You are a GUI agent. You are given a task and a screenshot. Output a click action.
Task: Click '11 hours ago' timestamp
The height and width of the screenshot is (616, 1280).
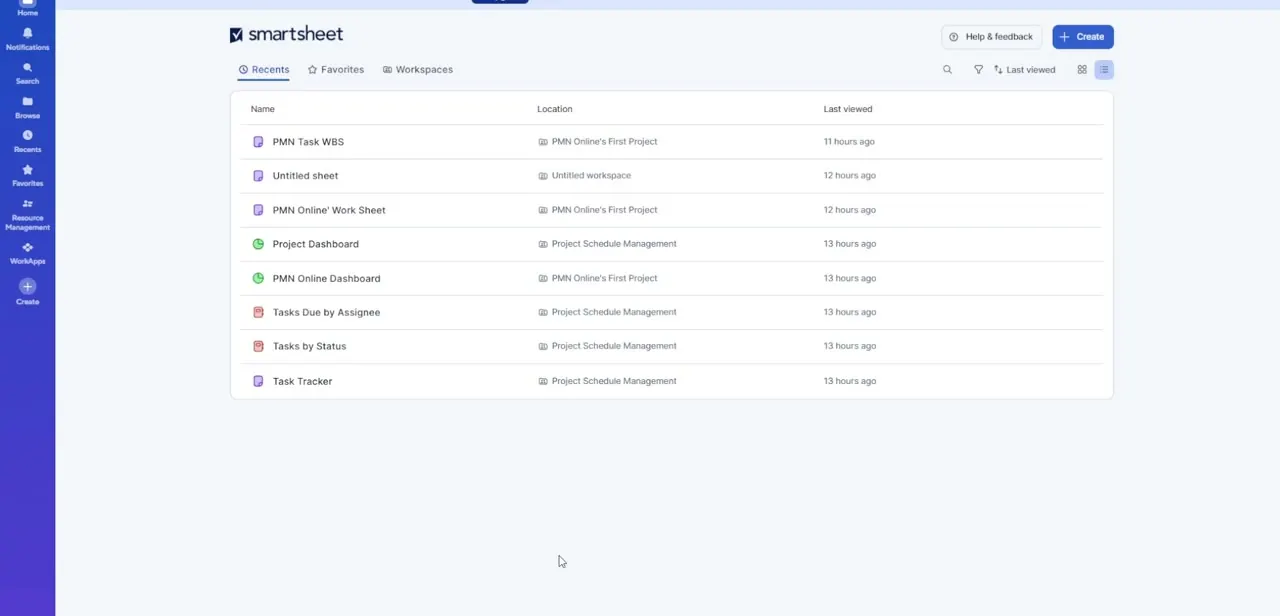tap(849, 142)
